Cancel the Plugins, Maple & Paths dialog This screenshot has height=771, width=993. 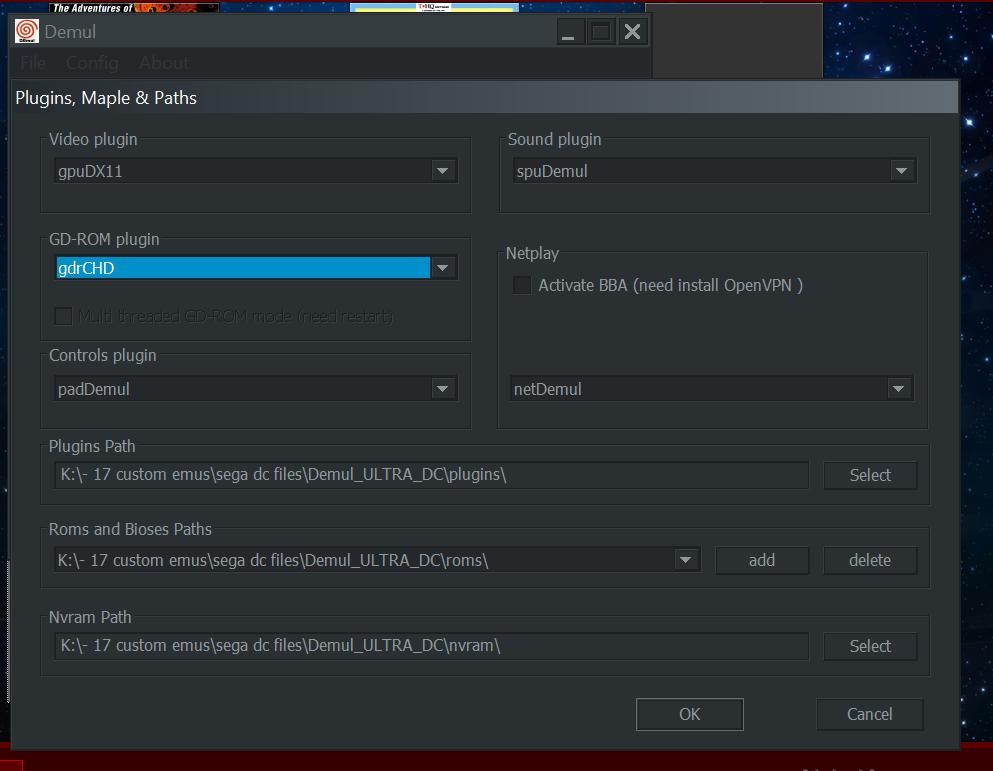(870, 714)
